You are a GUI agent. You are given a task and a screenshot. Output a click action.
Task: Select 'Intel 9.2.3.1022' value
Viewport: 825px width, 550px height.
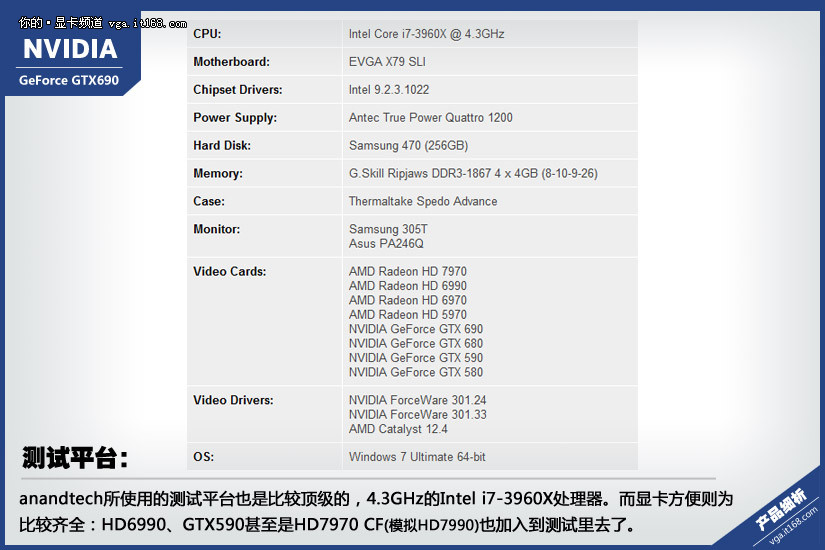click(389, 89)
